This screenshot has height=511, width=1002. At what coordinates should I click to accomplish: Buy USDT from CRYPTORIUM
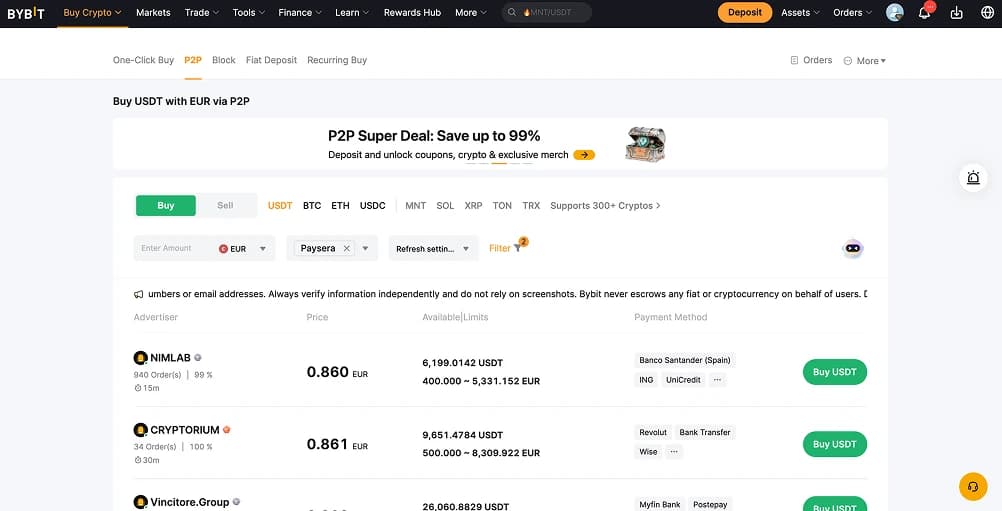coord(835,444)
